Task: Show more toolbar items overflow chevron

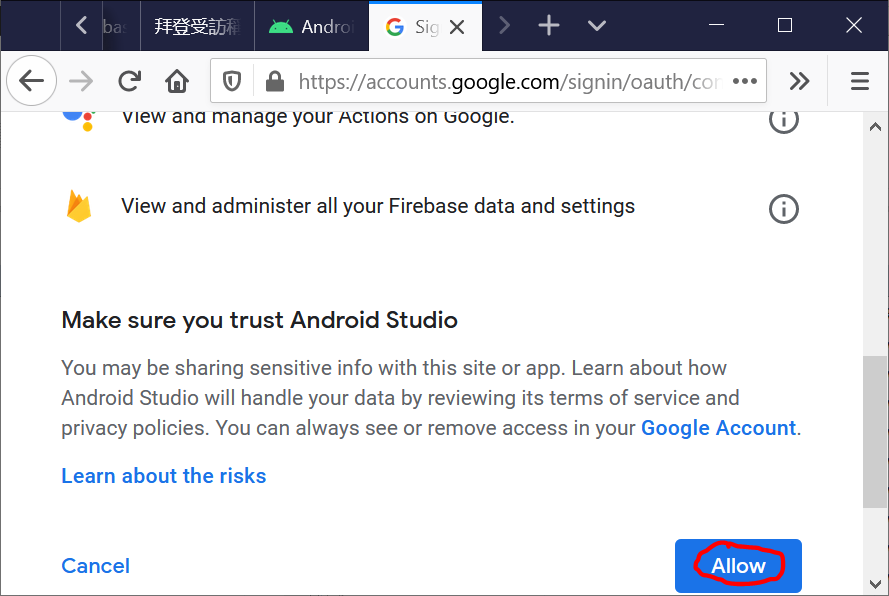Action: tap(799, 81)
